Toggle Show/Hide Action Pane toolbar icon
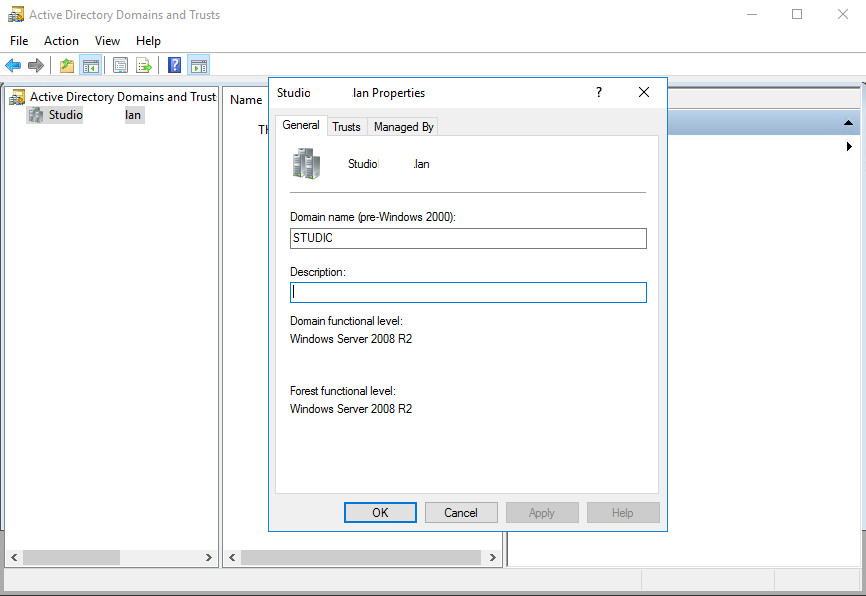This screenshot has height=596, width=866. click(198, 66)
